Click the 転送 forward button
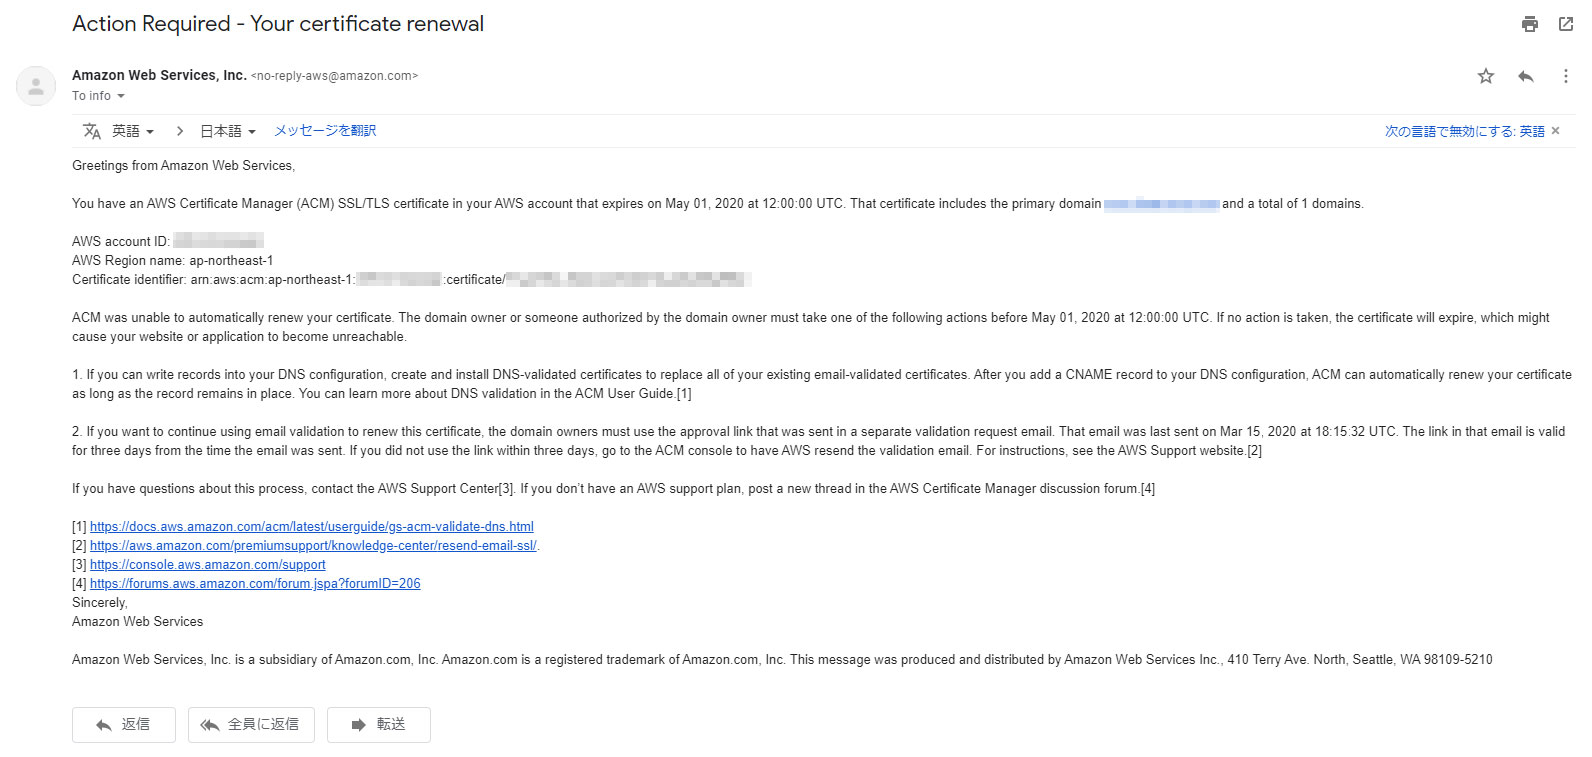Viewport: 1592px width, 757px height. coord(379,725)
